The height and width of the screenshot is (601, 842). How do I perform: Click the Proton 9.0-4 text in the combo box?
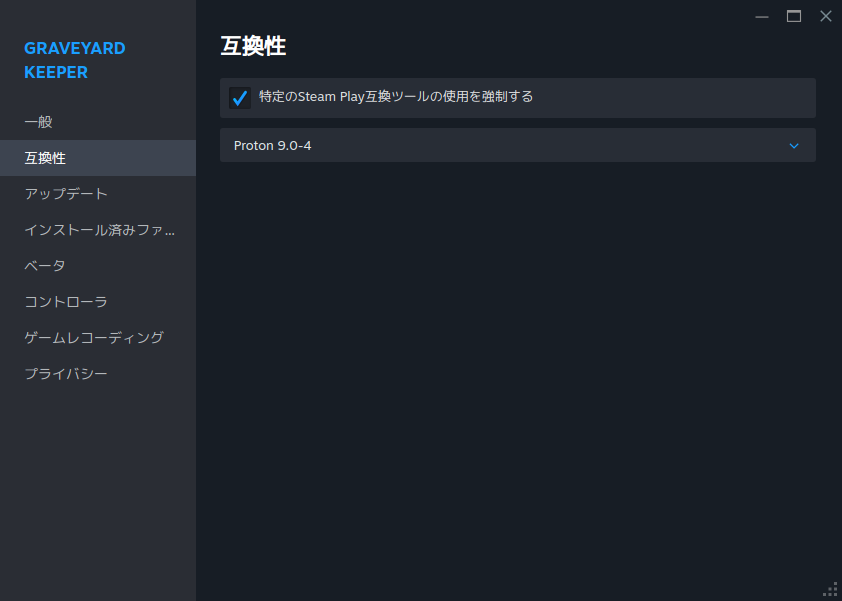[x=273, y=146]
